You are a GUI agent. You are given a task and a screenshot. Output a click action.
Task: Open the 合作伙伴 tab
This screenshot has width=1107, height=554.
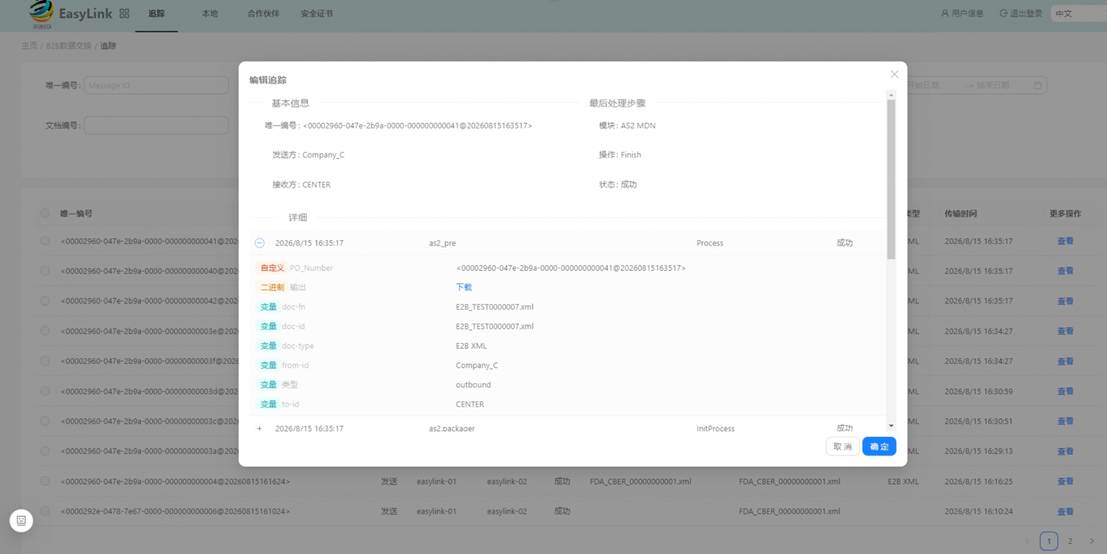point(263,13)
